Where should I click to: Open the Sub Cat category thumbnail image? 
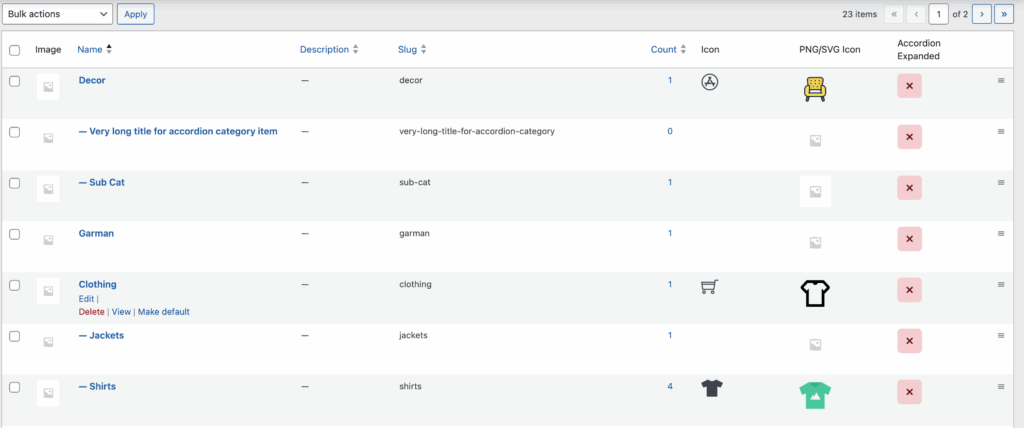[x=48, y=189]
